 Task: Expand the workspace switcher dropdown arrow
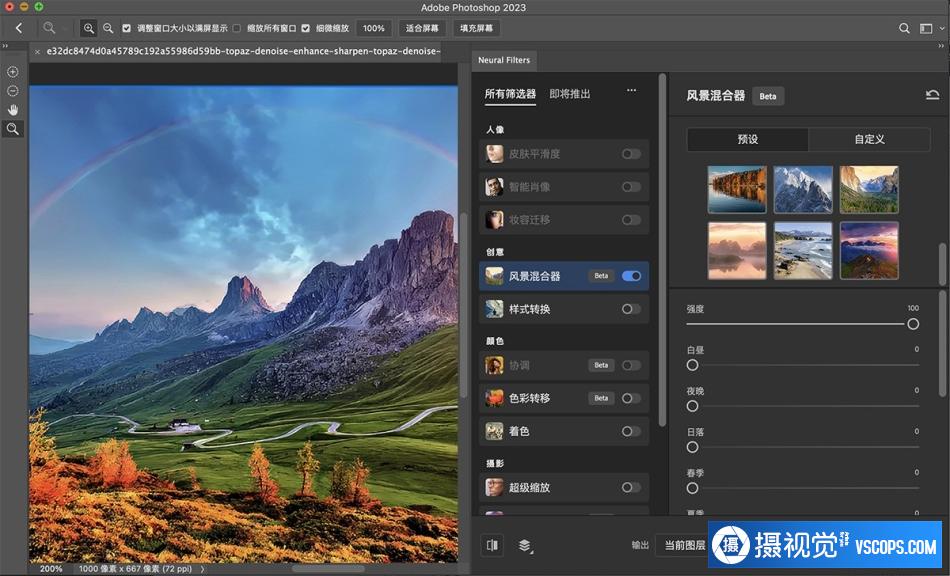(942, 28)
